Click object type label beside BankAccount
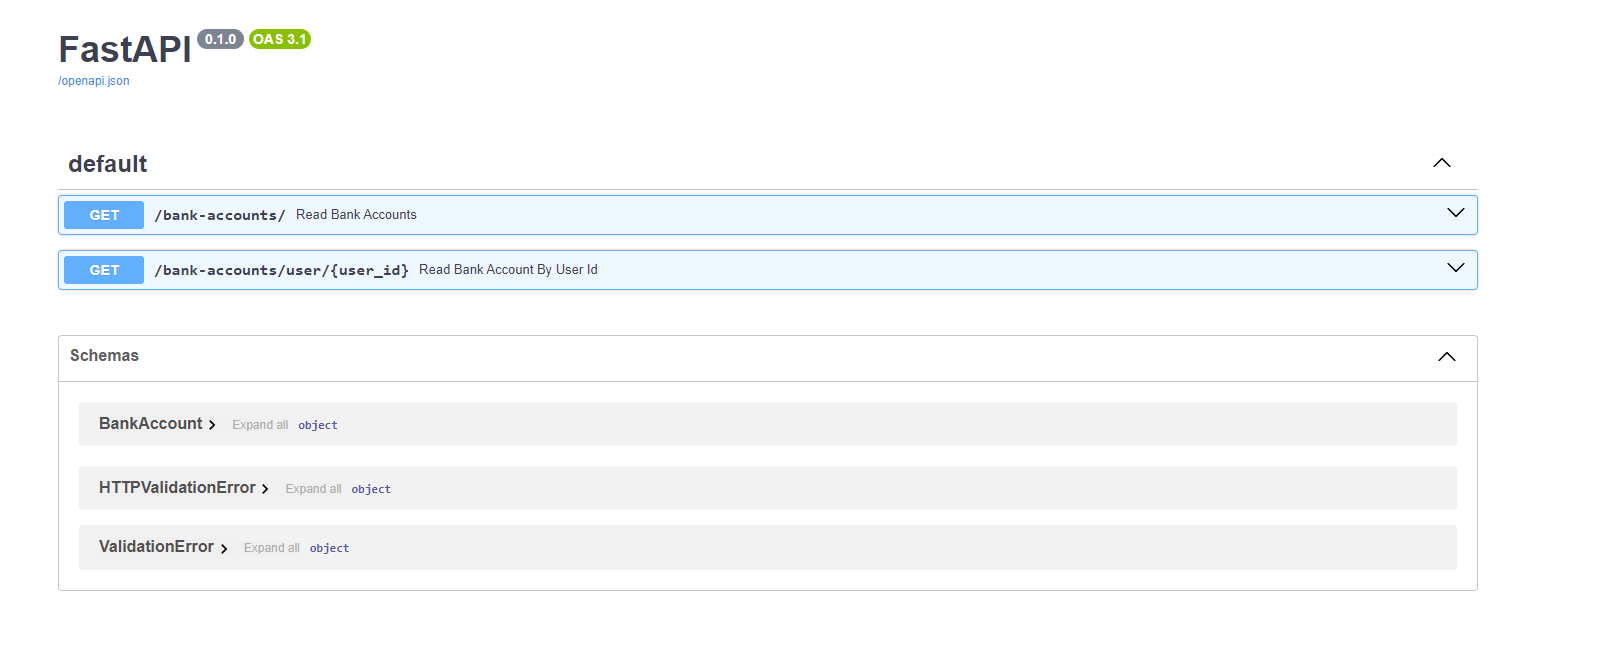1603x661 pixels. pyautogui.click(x=318, y=425)
